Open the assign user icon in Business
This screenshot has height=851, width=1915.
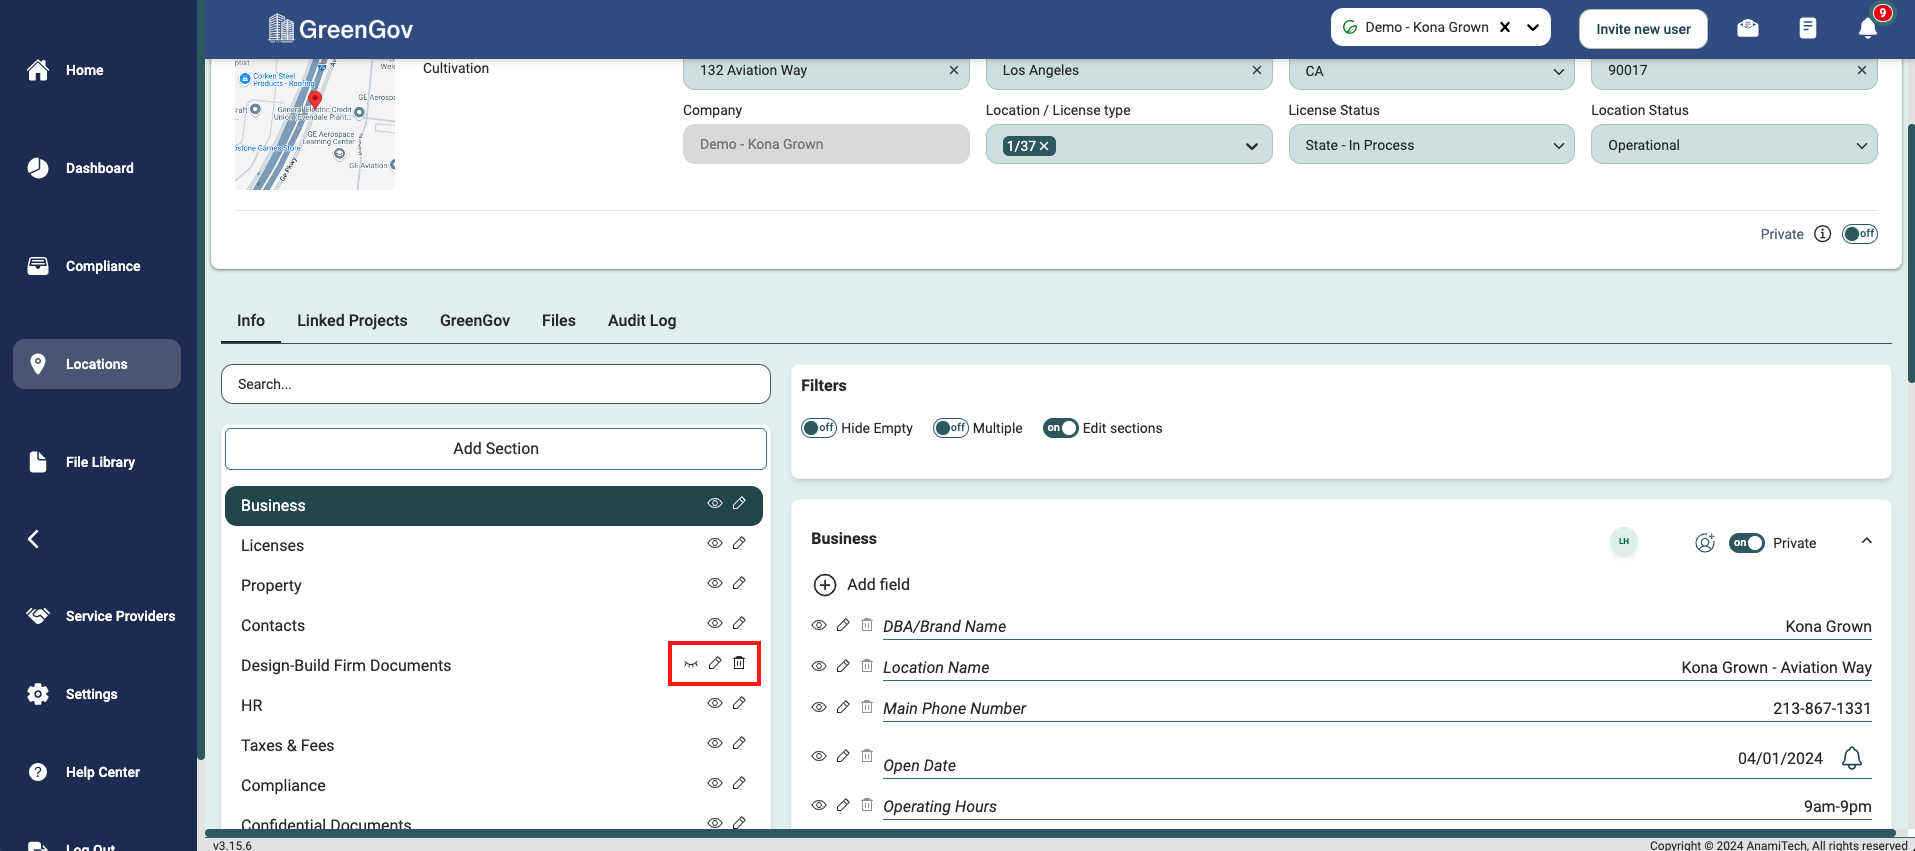pos(1705,543)
